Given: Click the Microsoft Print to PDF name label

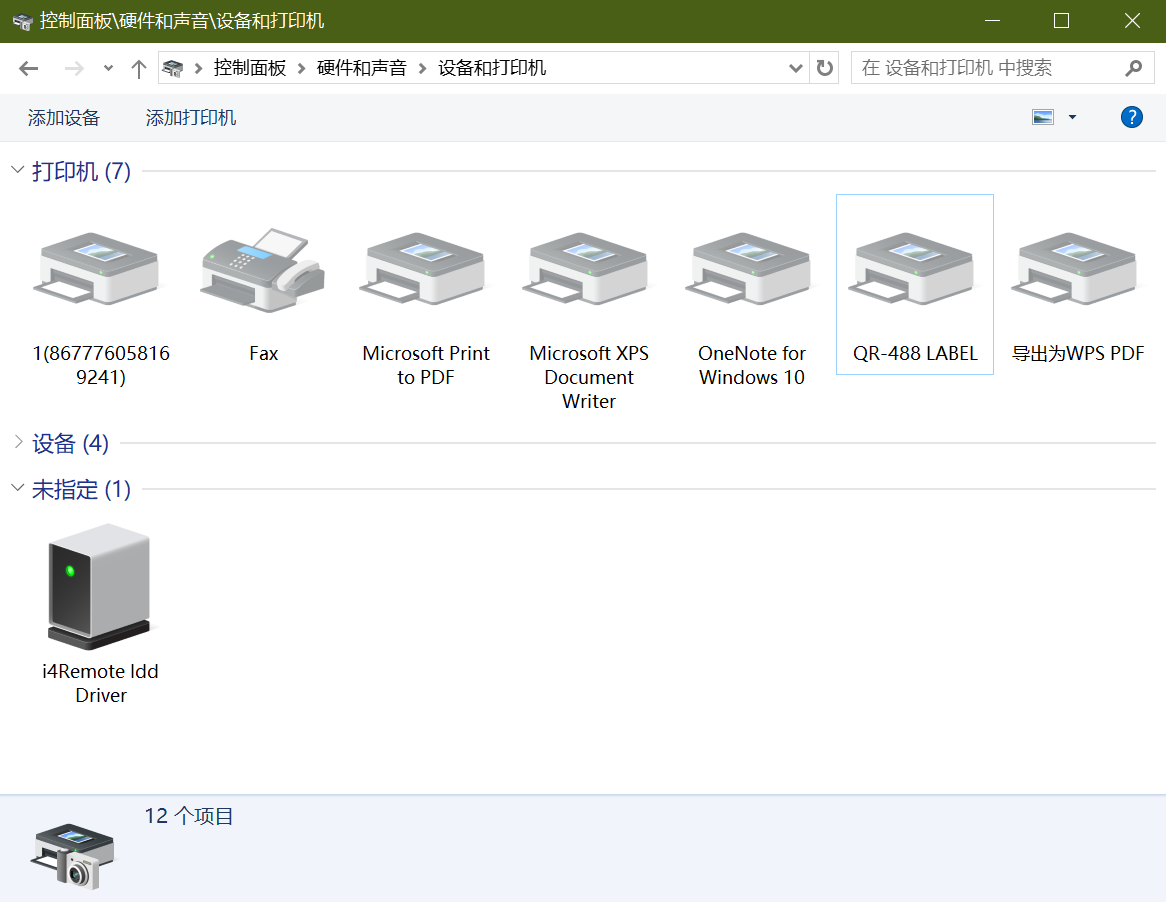Looking at the screenshot, I should 425,365.
